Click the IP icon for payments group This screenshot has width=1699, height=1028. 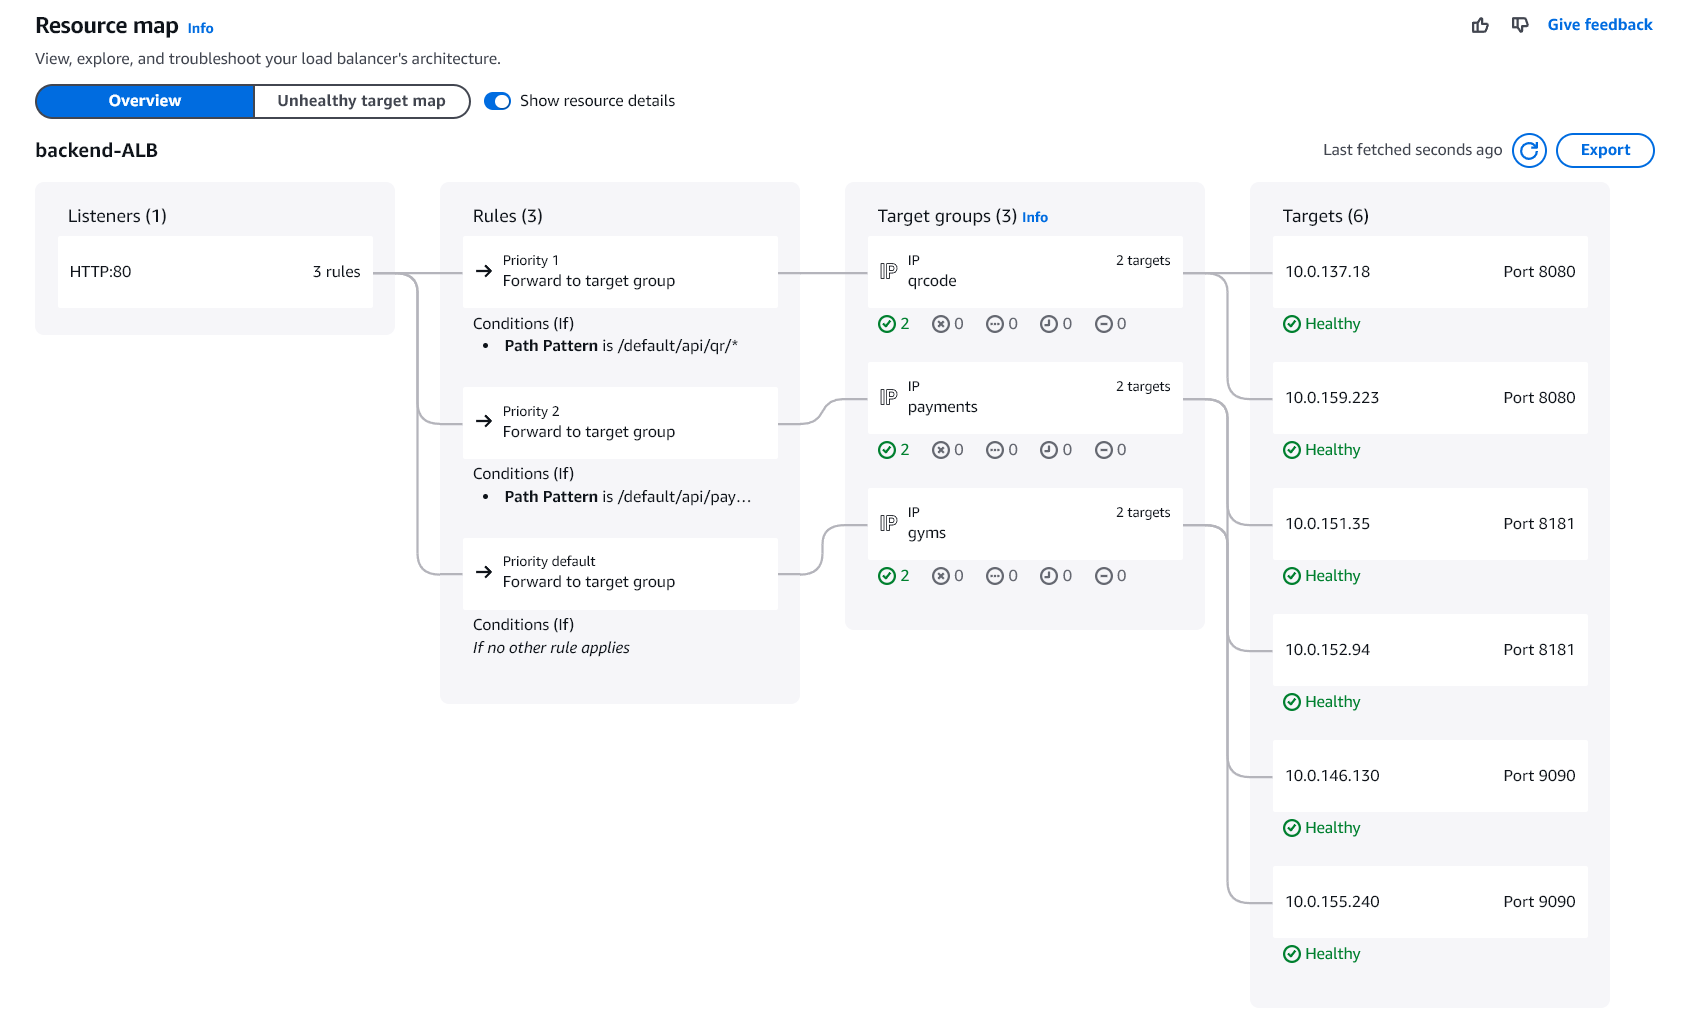click(888, 397)
